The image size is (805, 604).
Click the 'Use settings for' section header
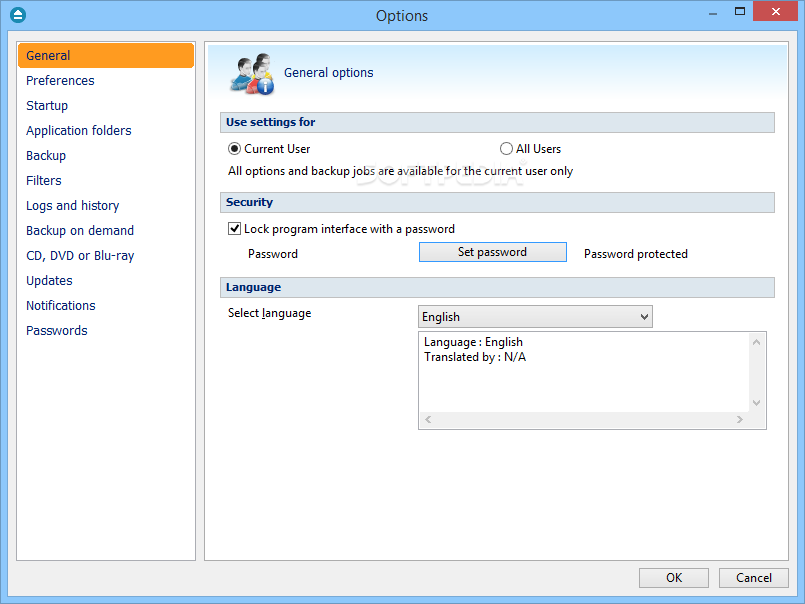coord(497,122)
